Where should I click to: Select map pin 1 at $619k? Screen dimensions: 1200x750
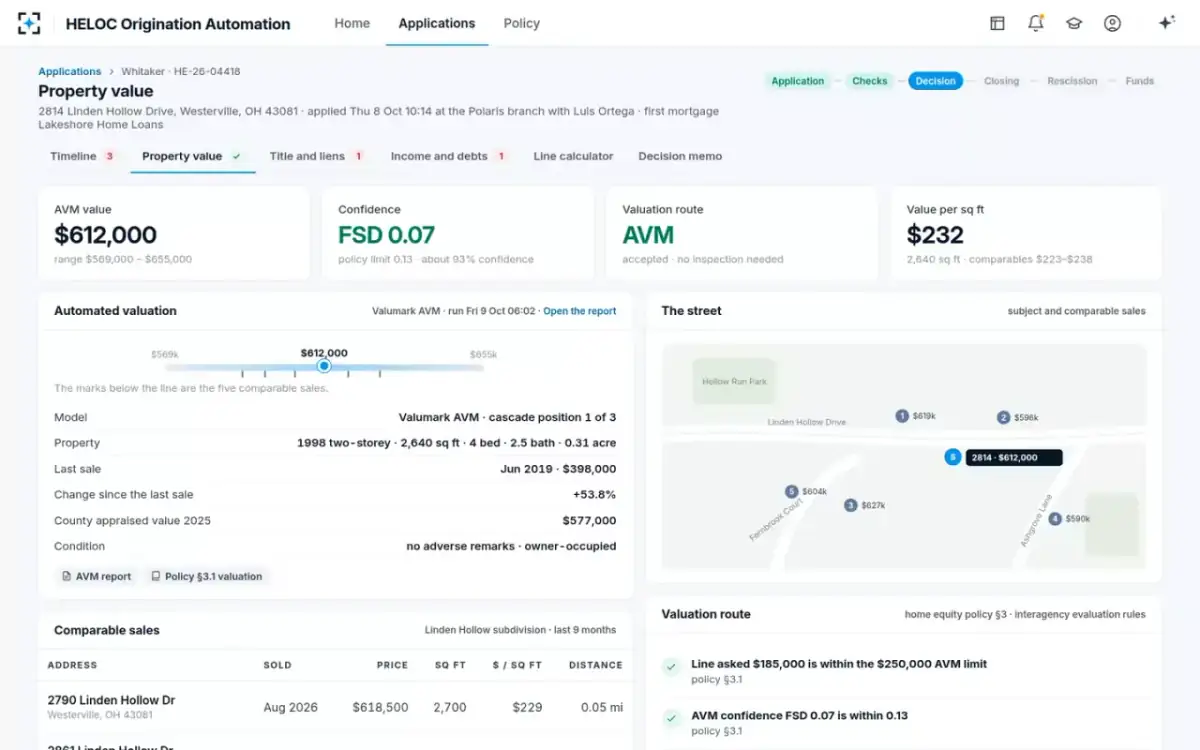[x=902, y=416]
